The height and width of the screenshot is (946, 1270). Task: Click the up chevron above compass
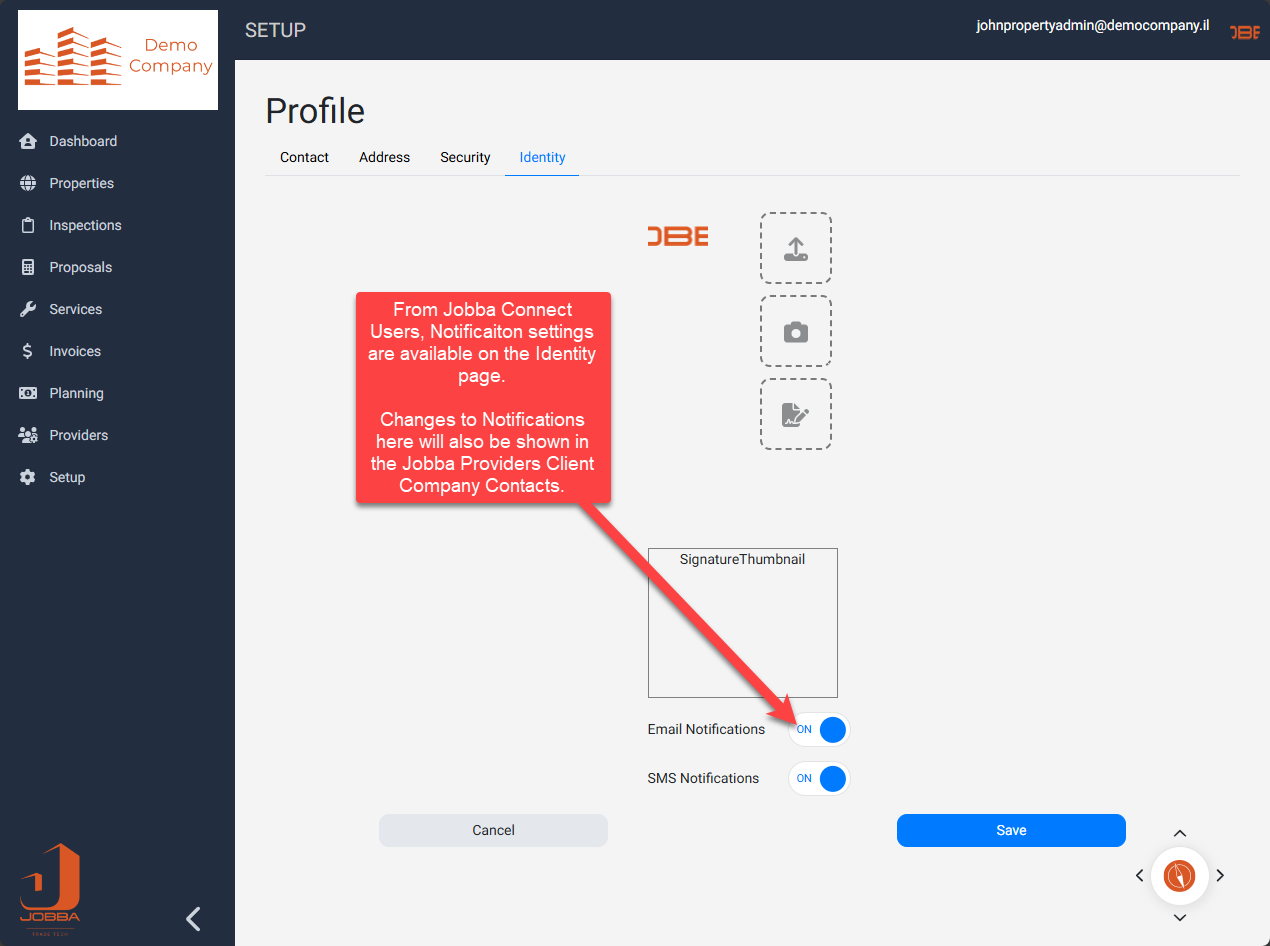click(x=1179, y=834)
